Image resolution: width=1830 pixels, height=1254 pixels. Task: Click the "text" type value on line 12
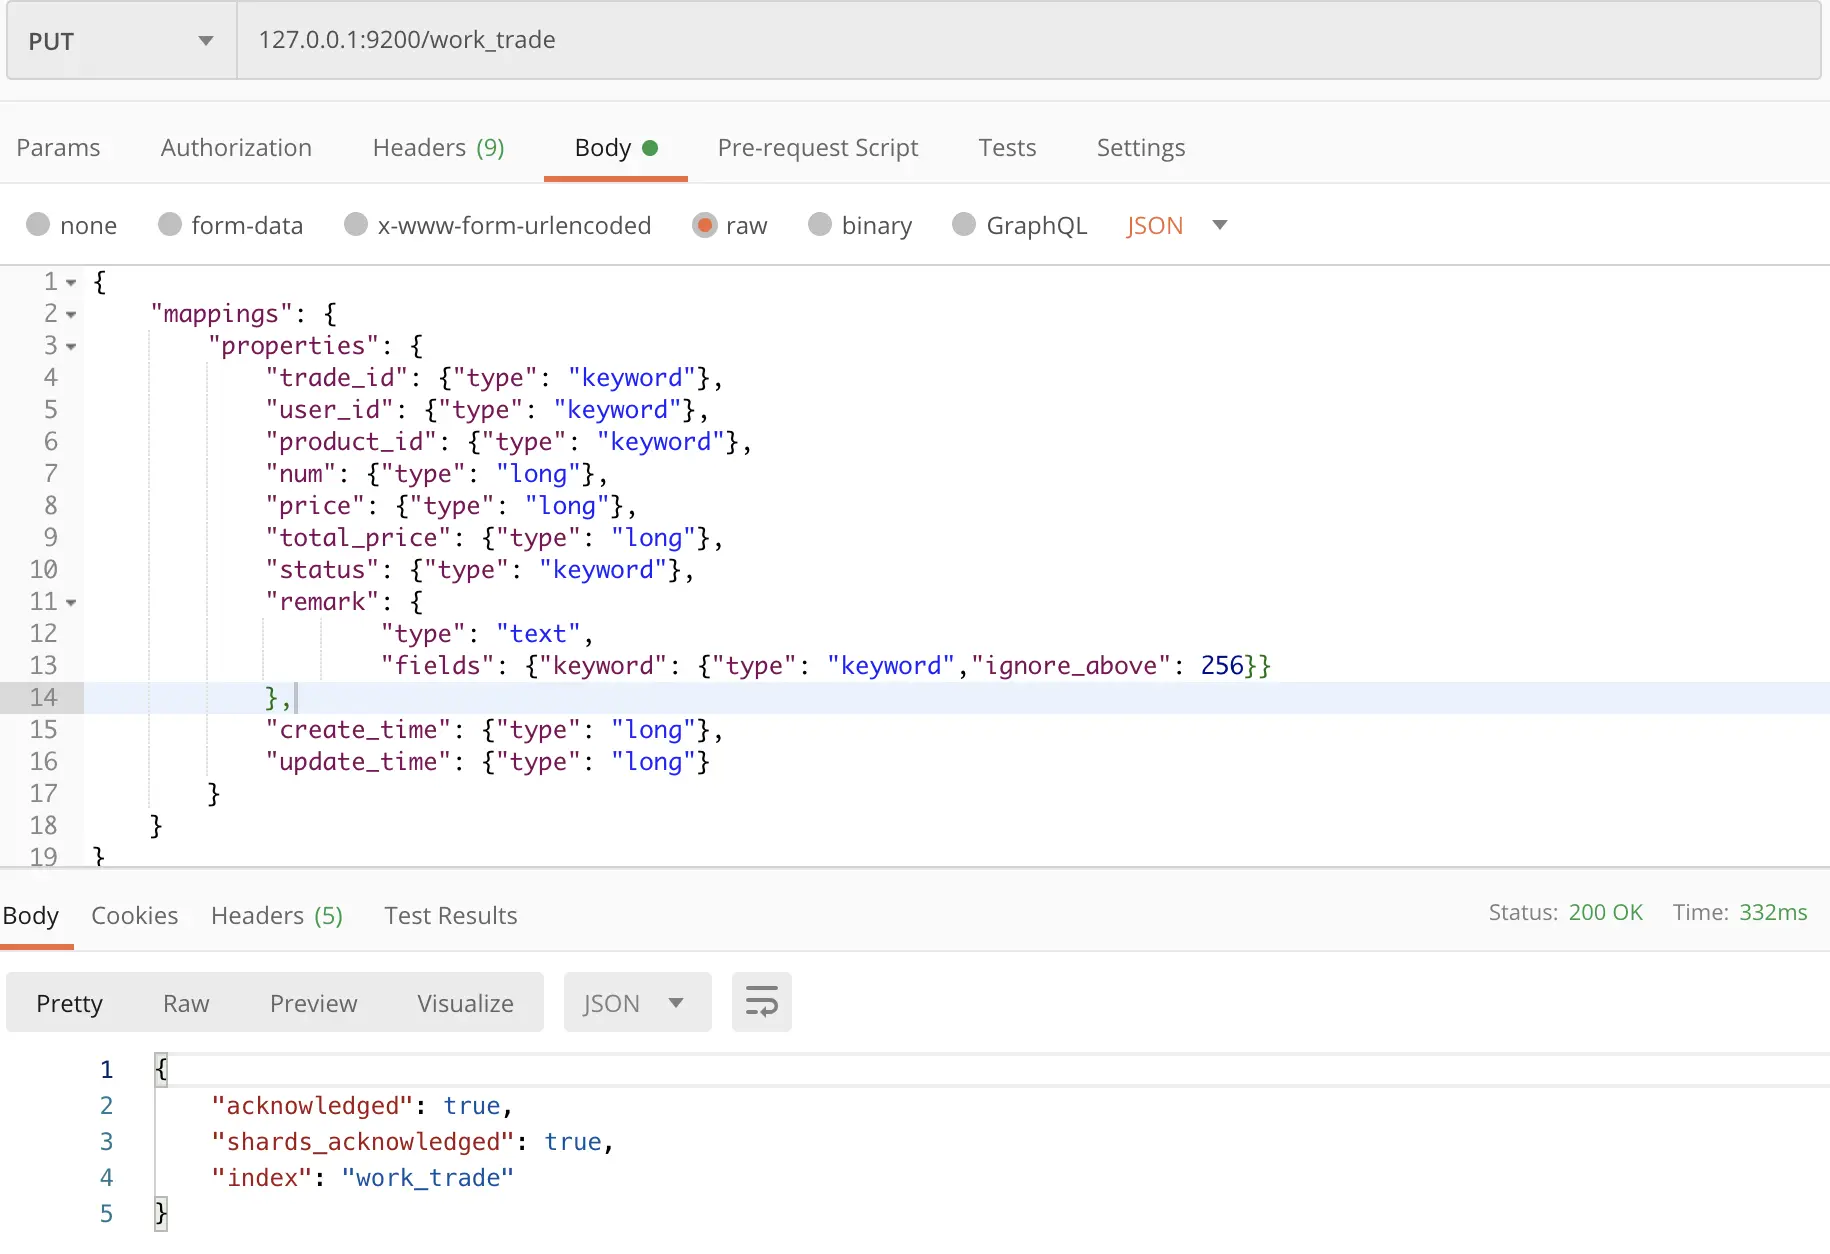click(539, 634)
